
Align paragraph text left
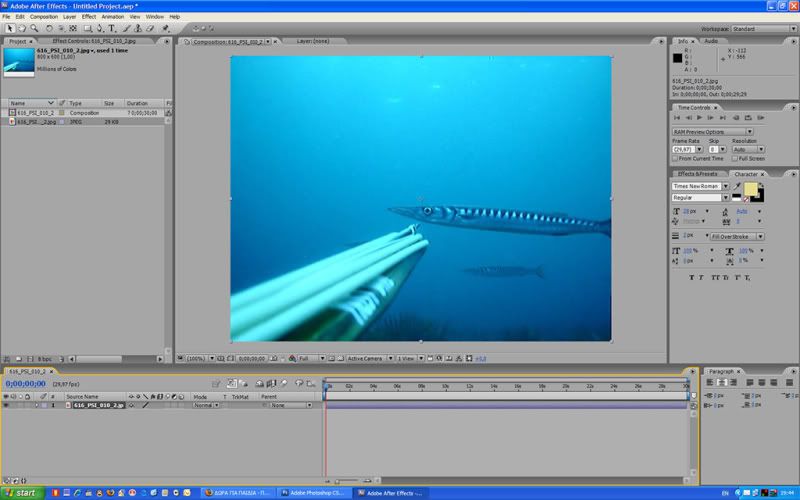pyautogui.click(x=710, y=382)
